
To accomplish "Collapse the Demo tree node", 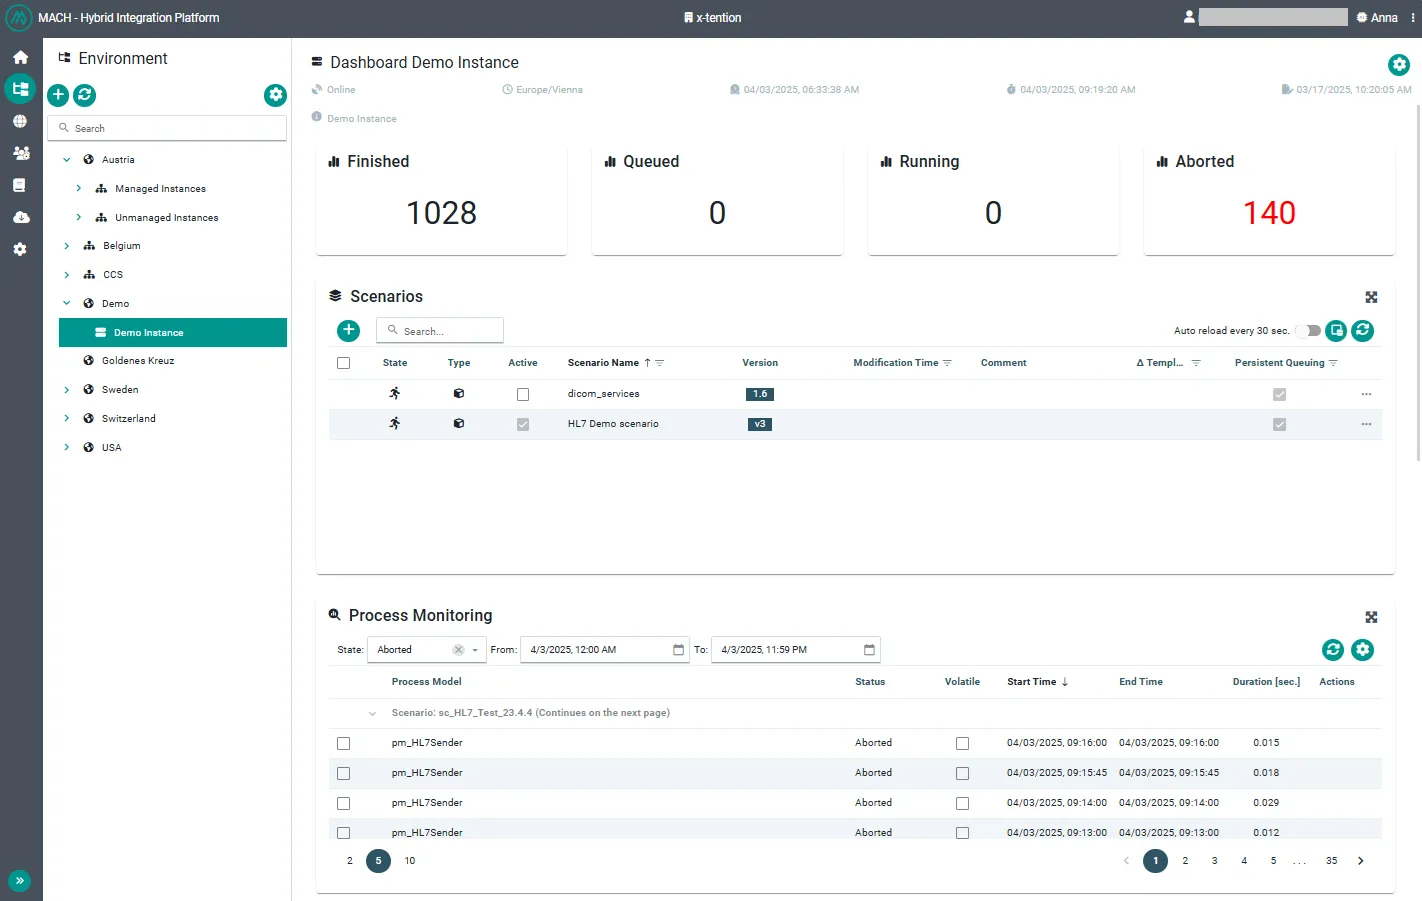I will tap(67, 303).
